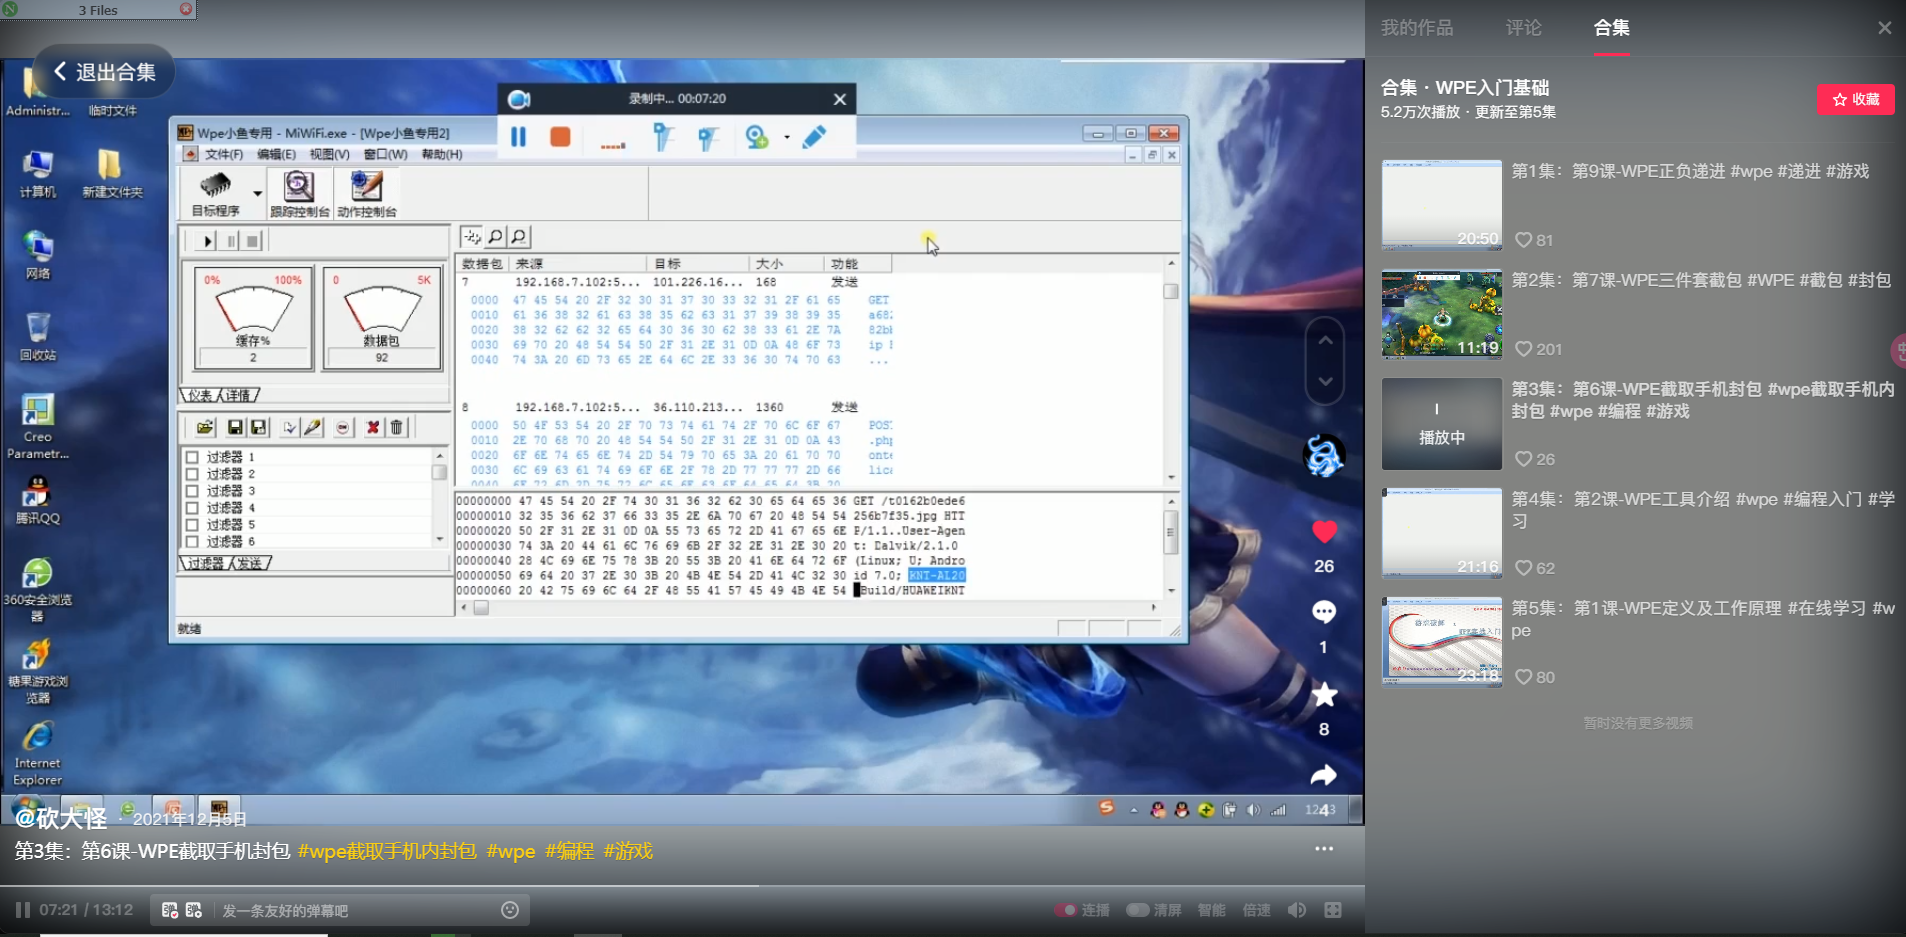Select packet row 8 in packet list
The image size is (1906, 937).
click(660, 408)
